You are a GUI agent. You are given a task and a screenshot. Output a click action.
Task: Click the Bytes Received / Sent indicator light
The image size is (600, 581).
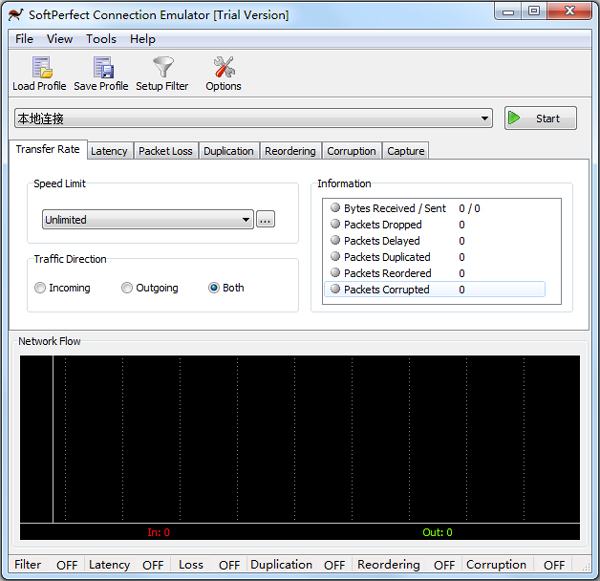pos(335,207)
